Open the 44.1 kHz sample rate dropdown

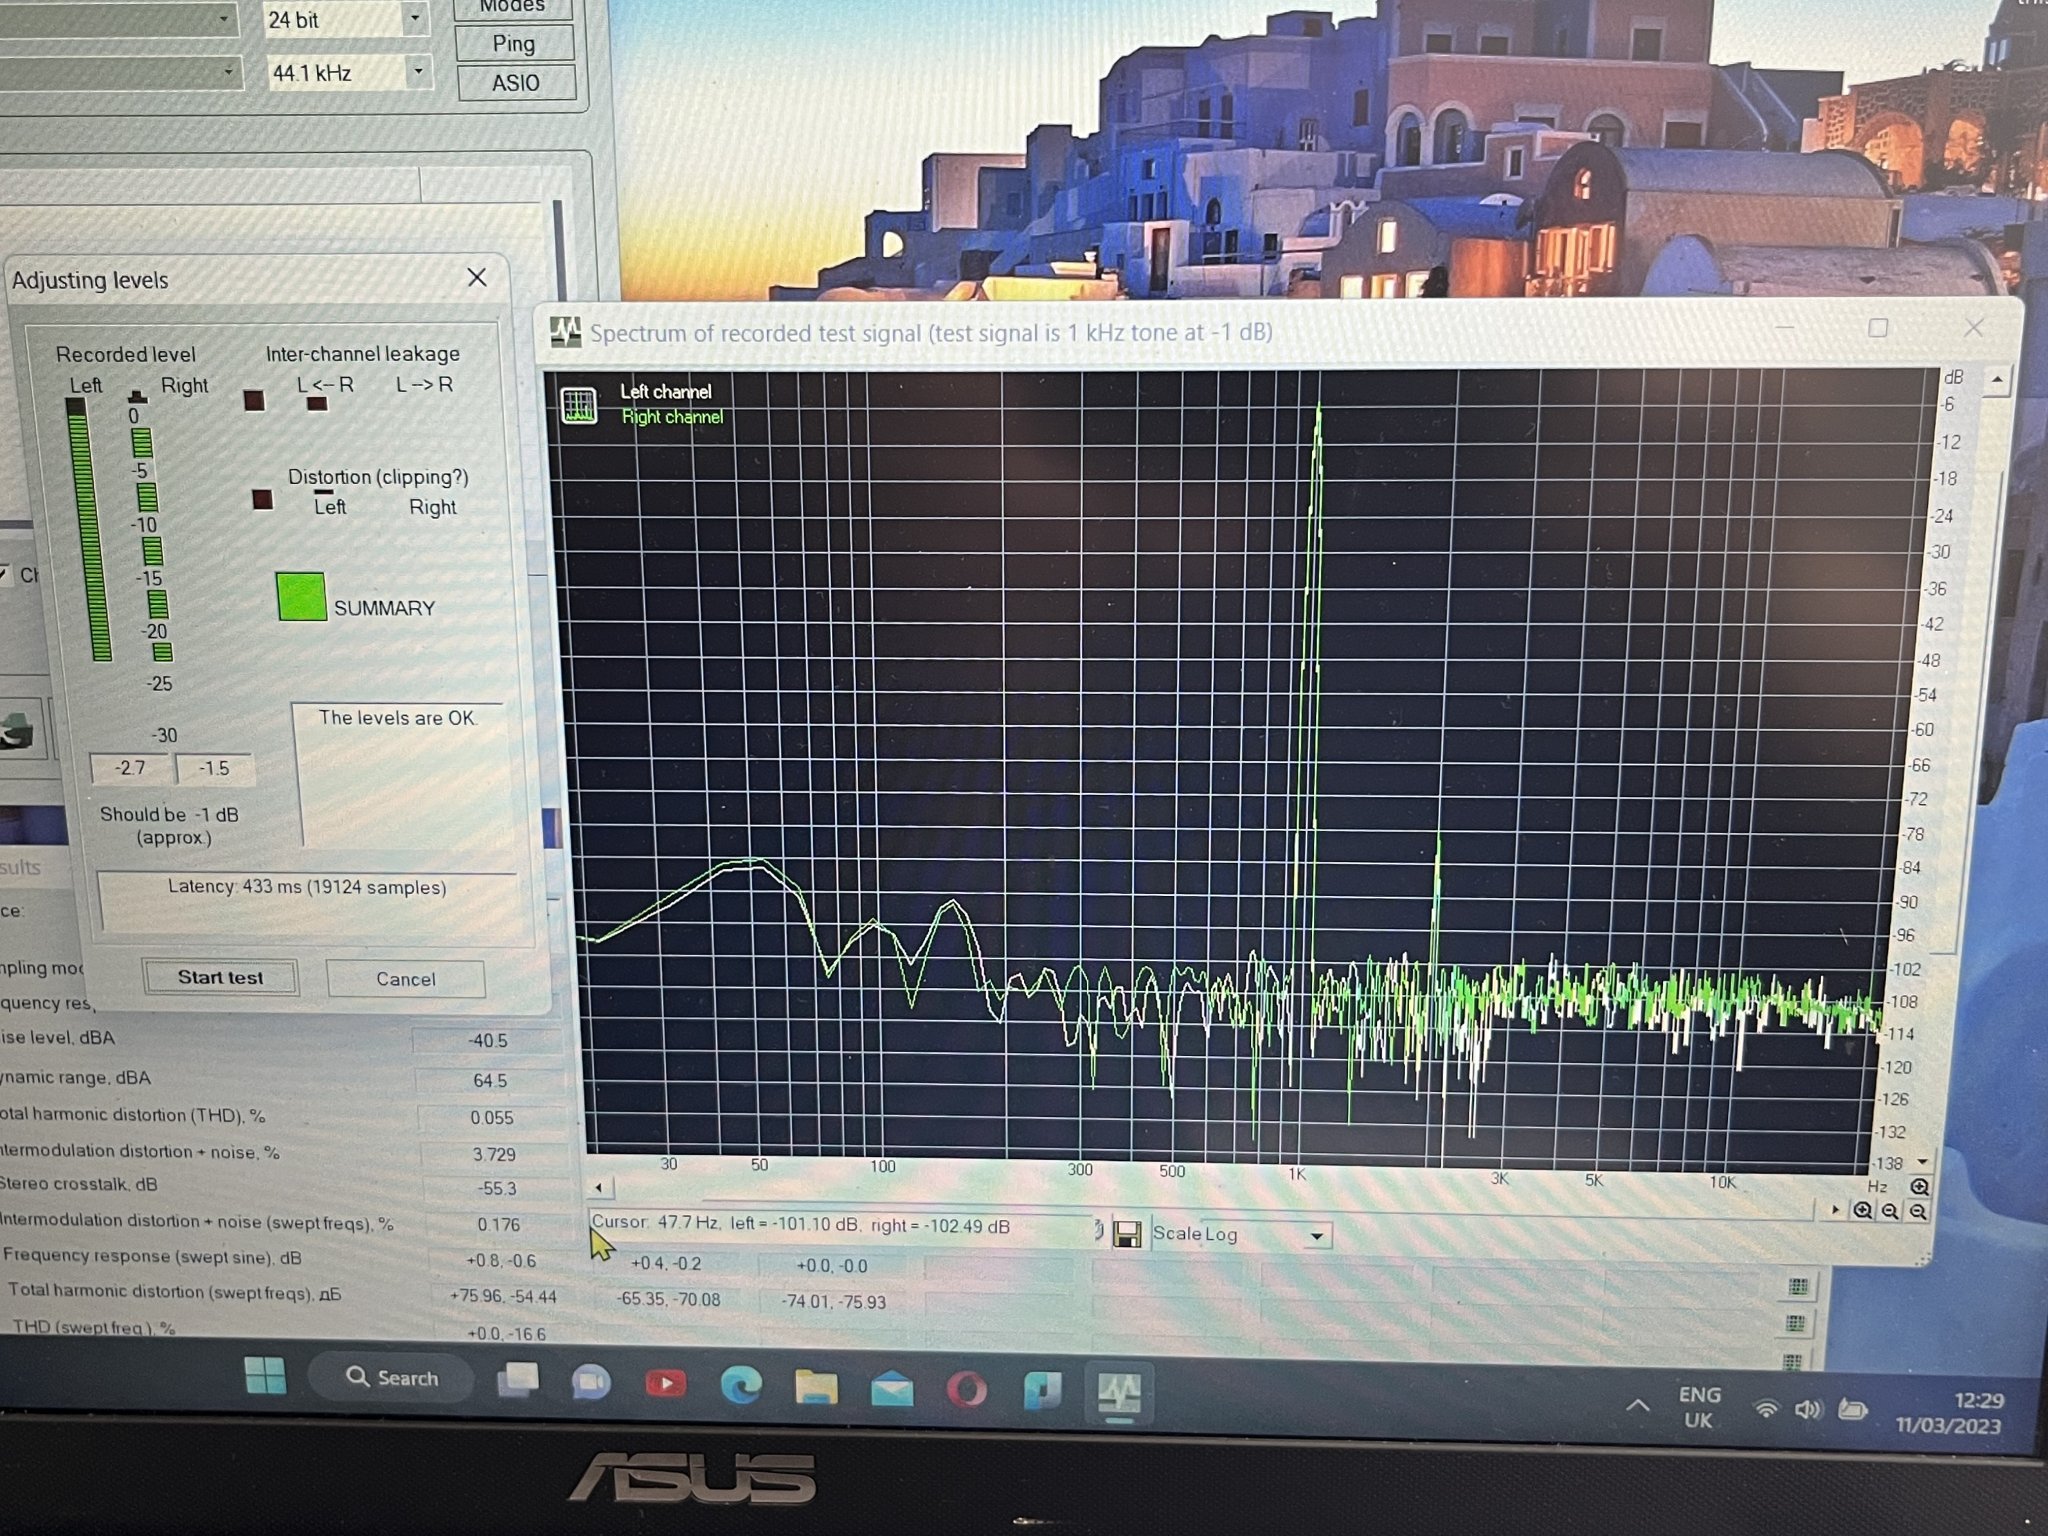(x=419, y=71)
